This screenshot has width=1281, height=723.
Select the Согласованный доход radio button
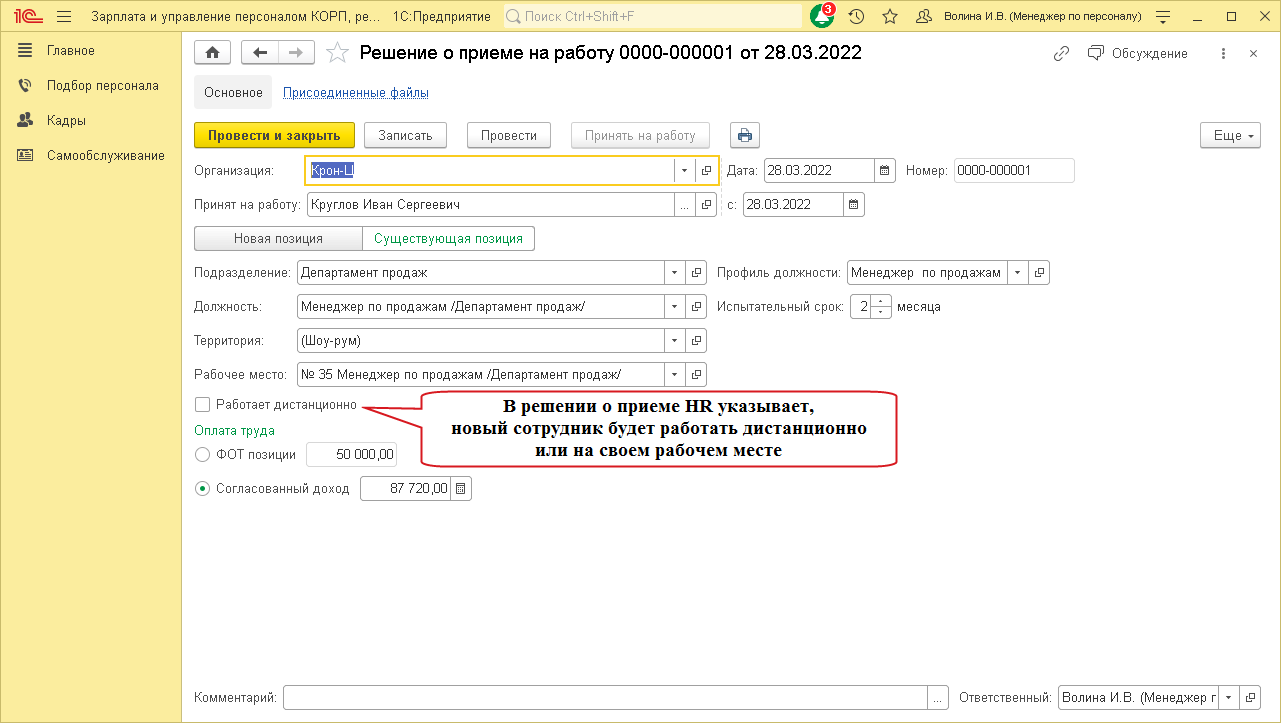[x=203, y=489]
